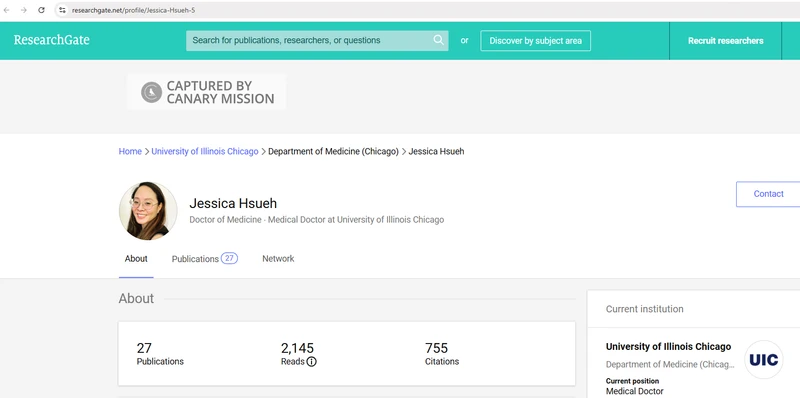800x398 pixels.
Task: Go to Home breadcrumb
Action: (x=130, y=152)
